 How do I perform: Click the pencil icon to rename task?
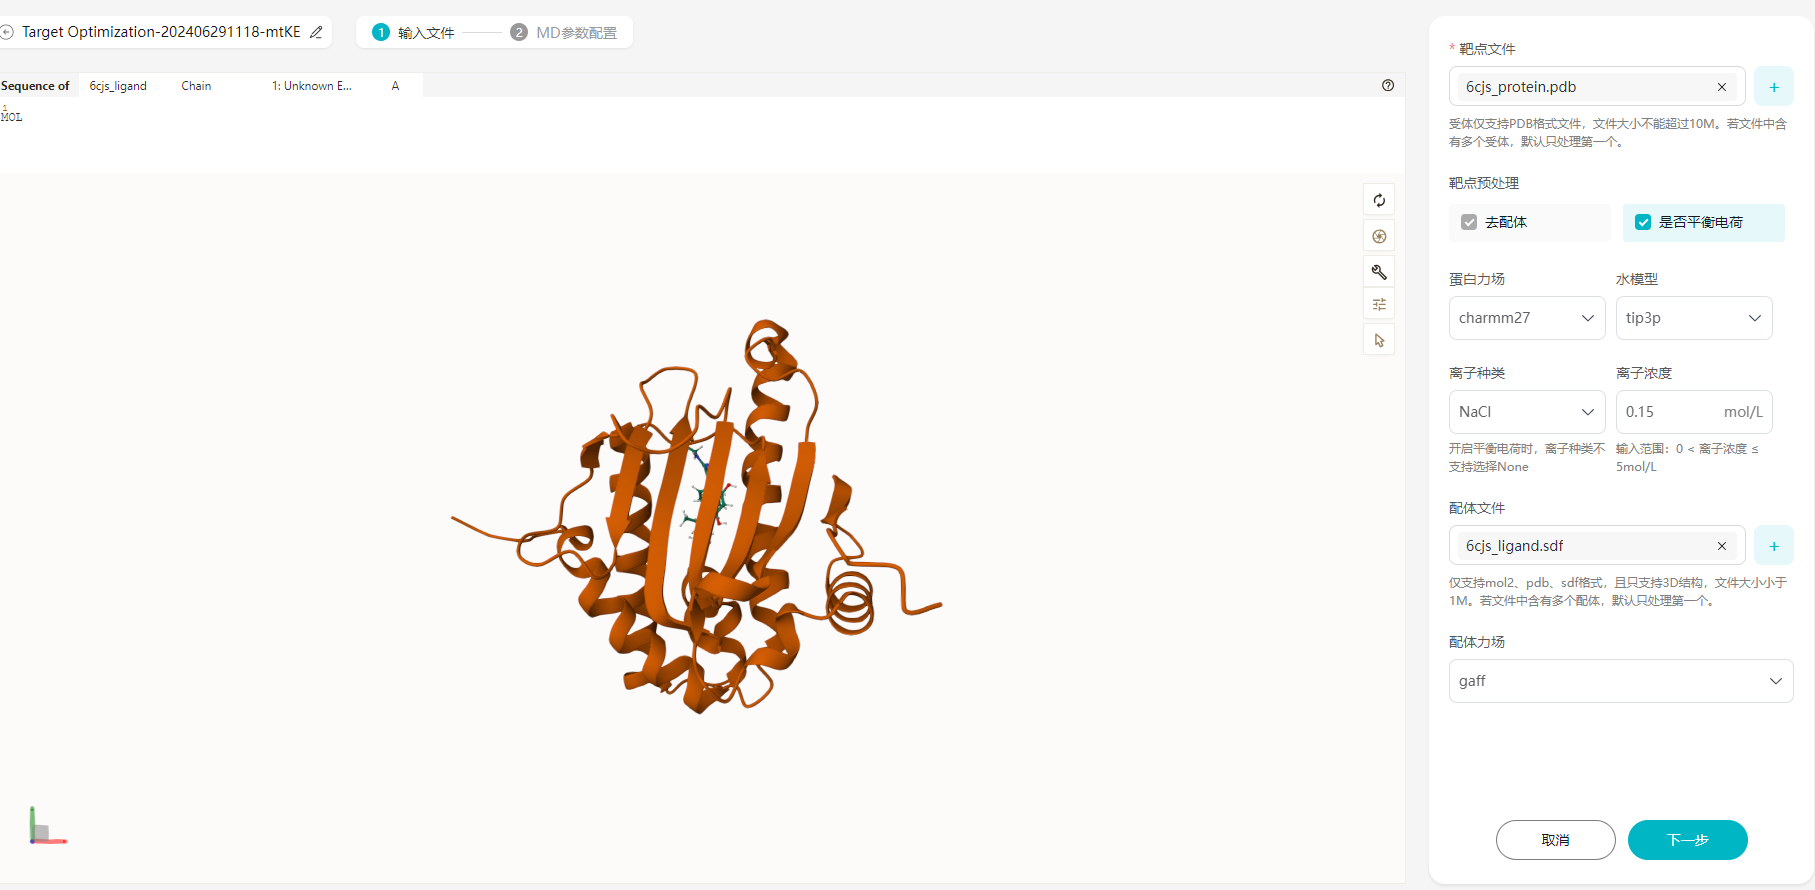316,32
